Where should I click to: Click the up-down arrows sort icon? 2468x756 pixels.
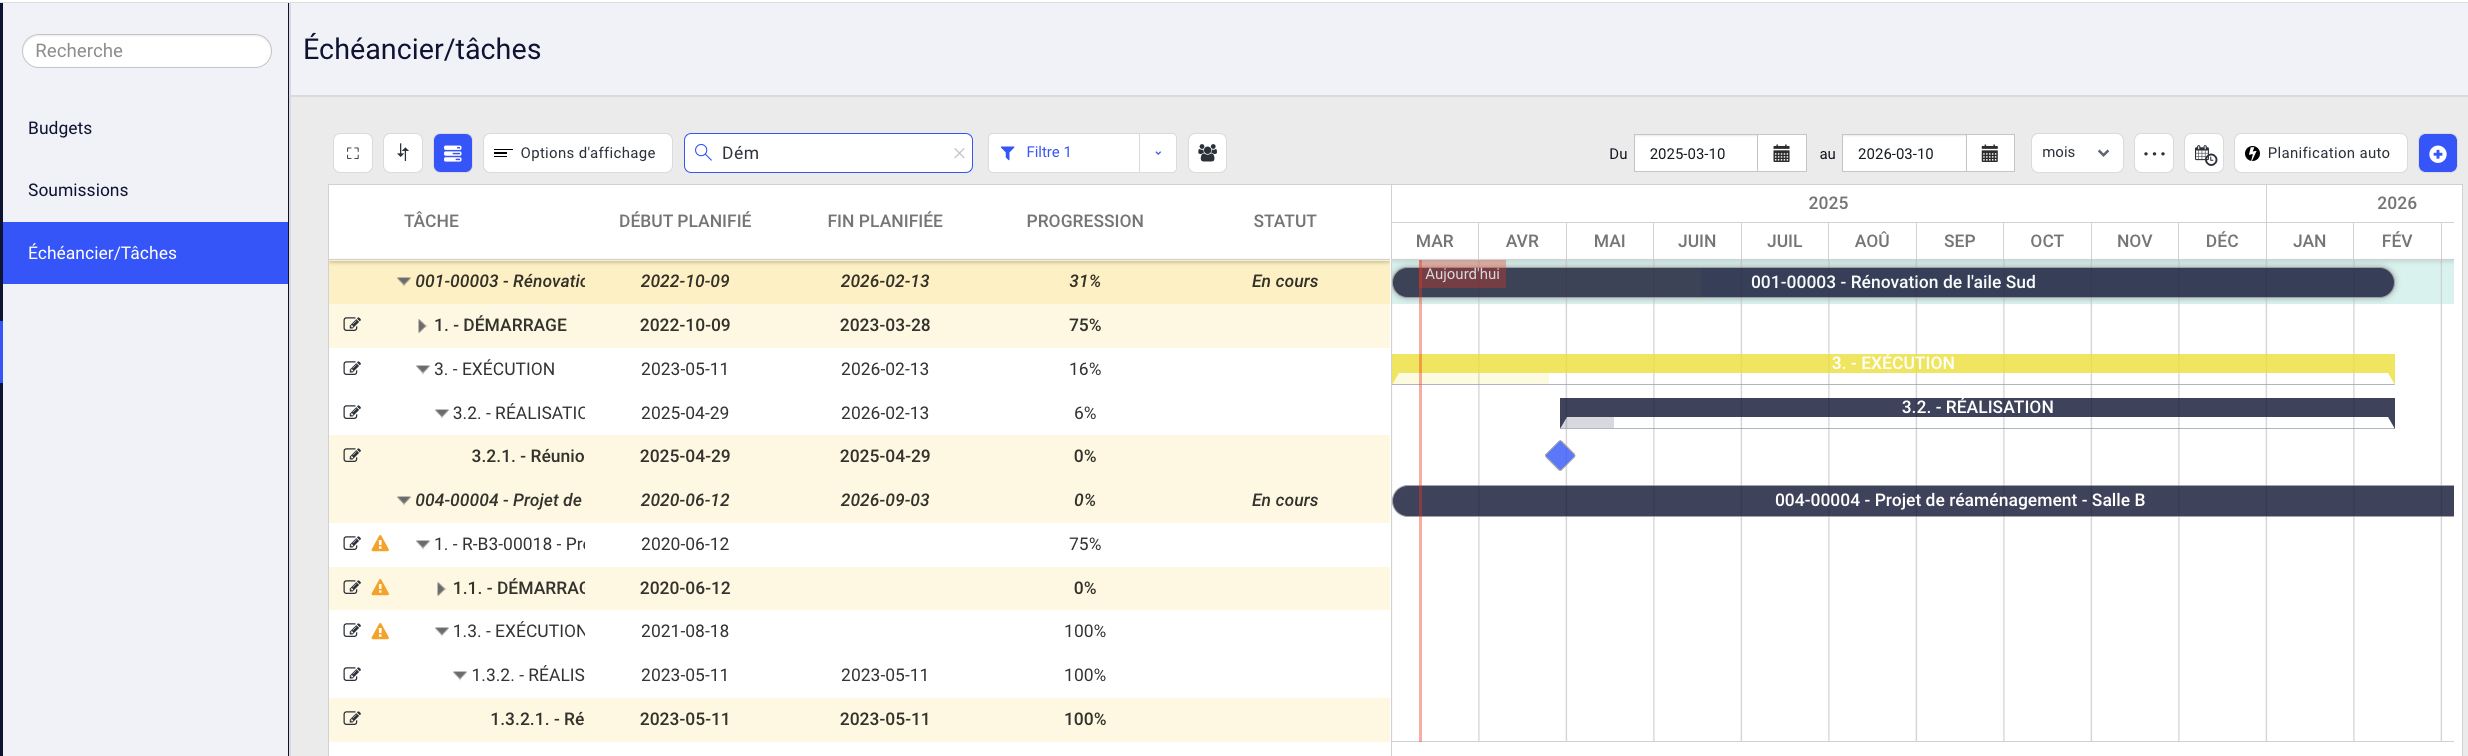point(403,153)
